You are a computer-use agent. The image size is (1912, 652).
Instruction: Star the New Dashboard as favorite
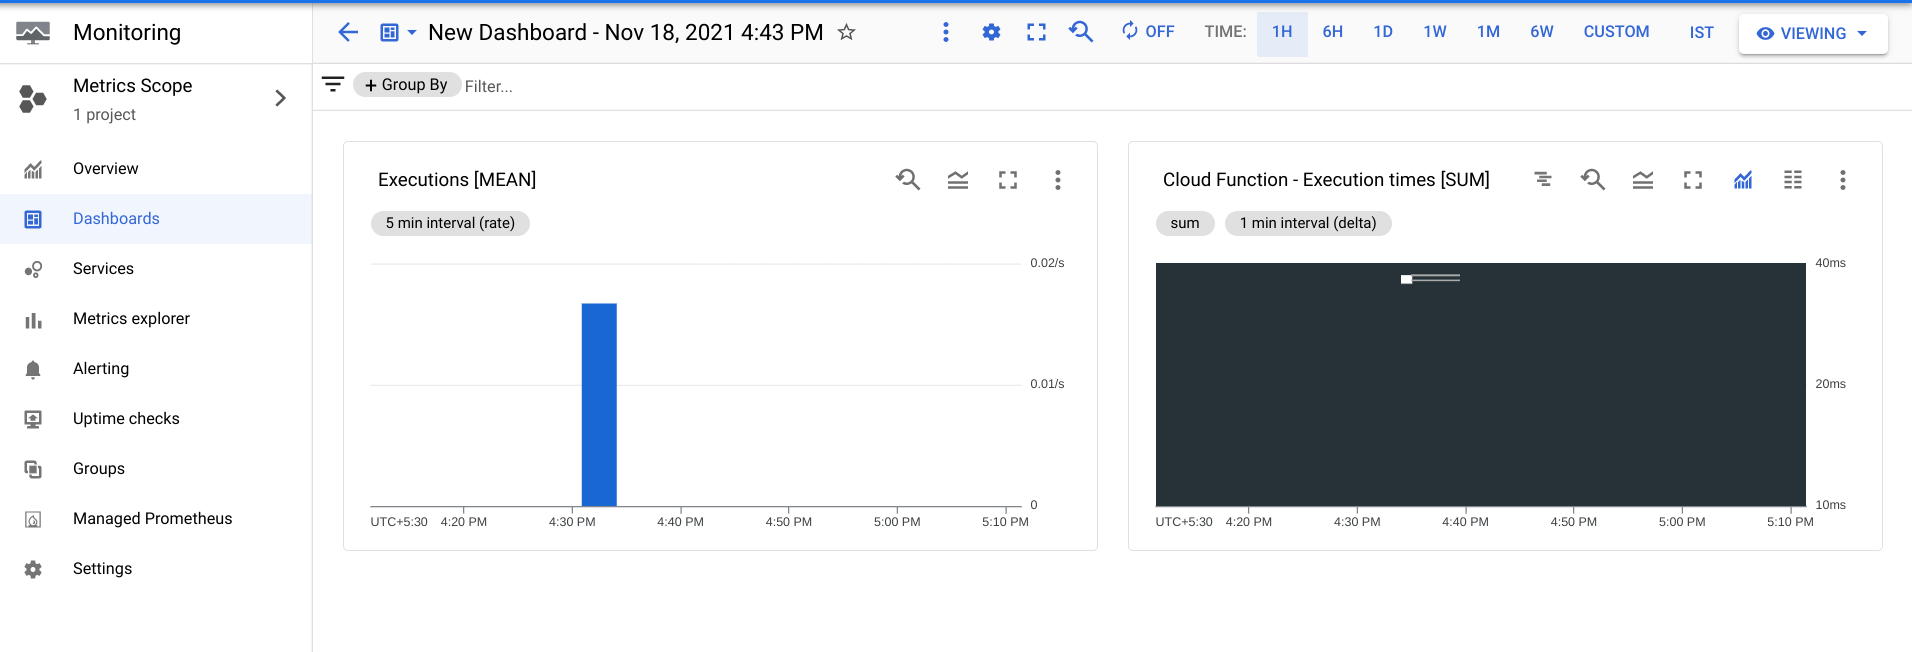point(846,32)
